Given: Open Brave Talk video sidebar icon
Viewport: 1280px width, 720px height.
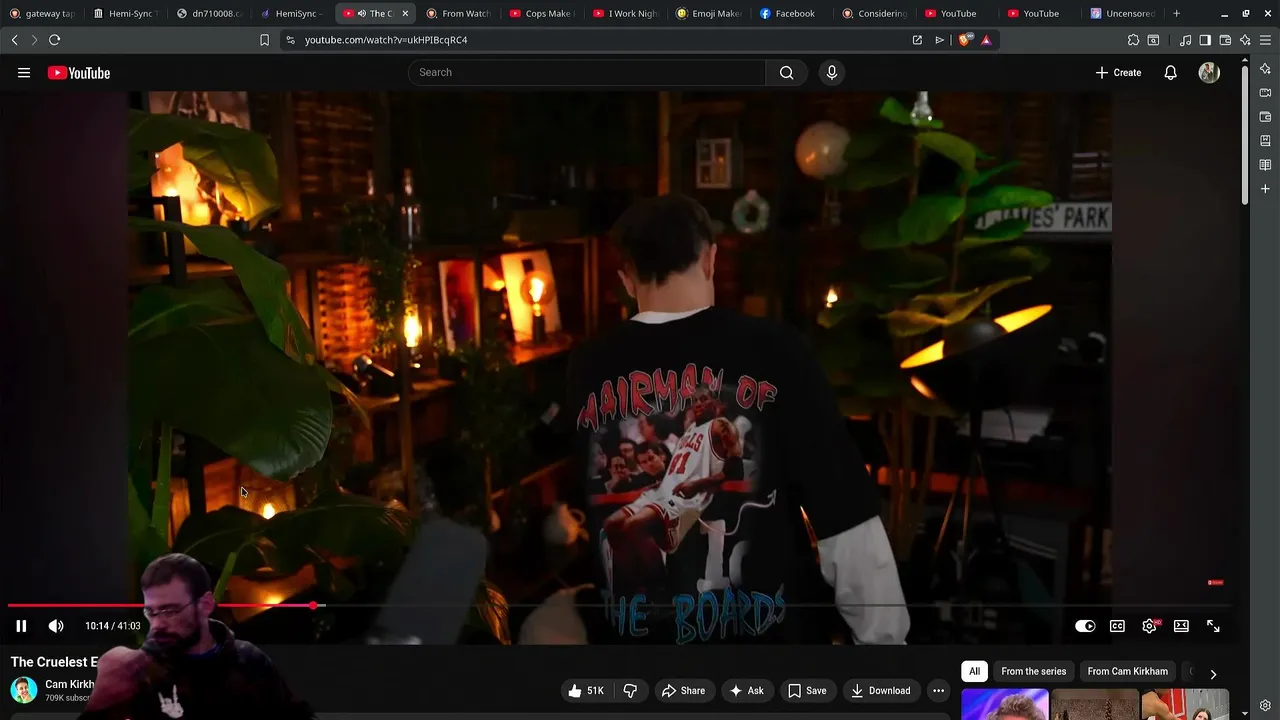Looking at the screenshot, I should click(1265, 93).
